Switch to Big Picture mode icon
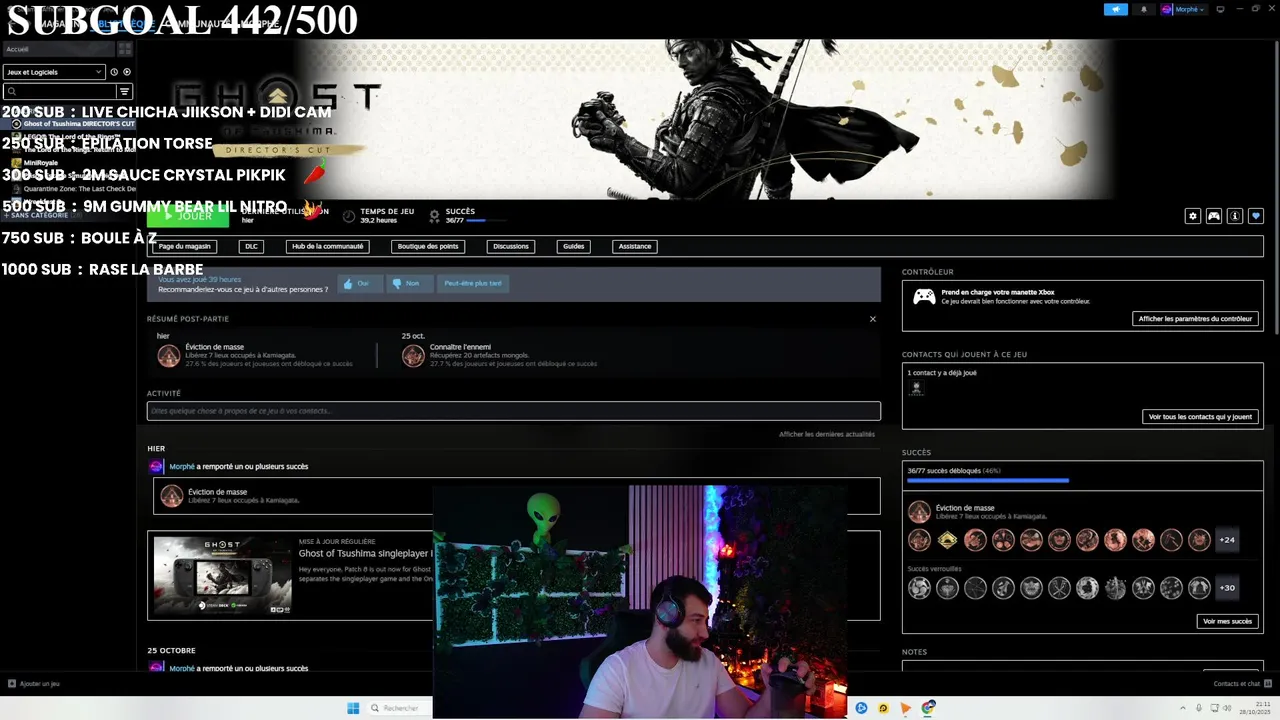 [1220, 9]
